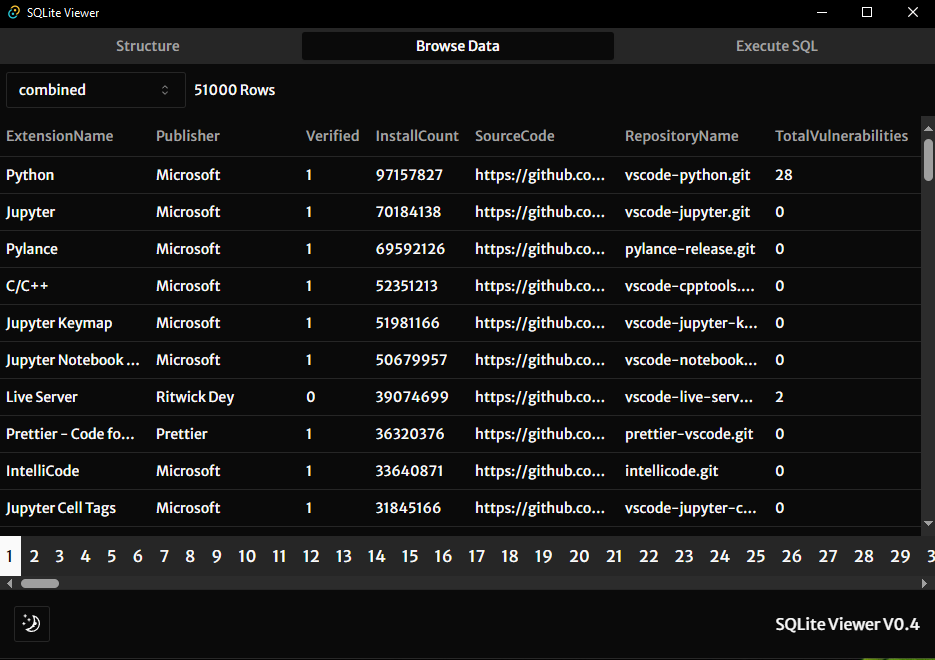
Task: Select the Jupyter Cell Tags name cell
Action: (x=61, y=508)
